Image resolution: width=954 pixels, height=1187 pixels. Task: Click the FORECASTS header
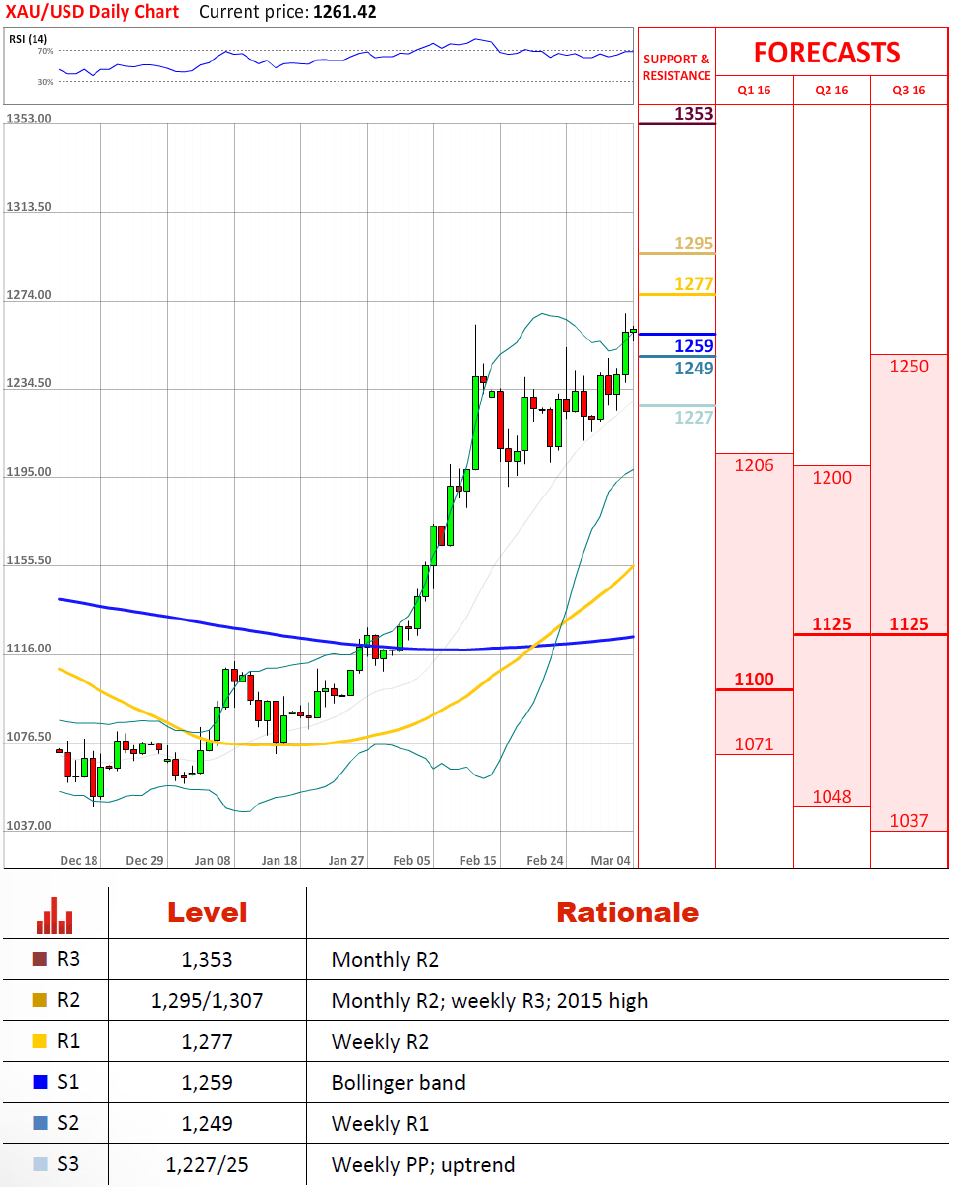827,52
